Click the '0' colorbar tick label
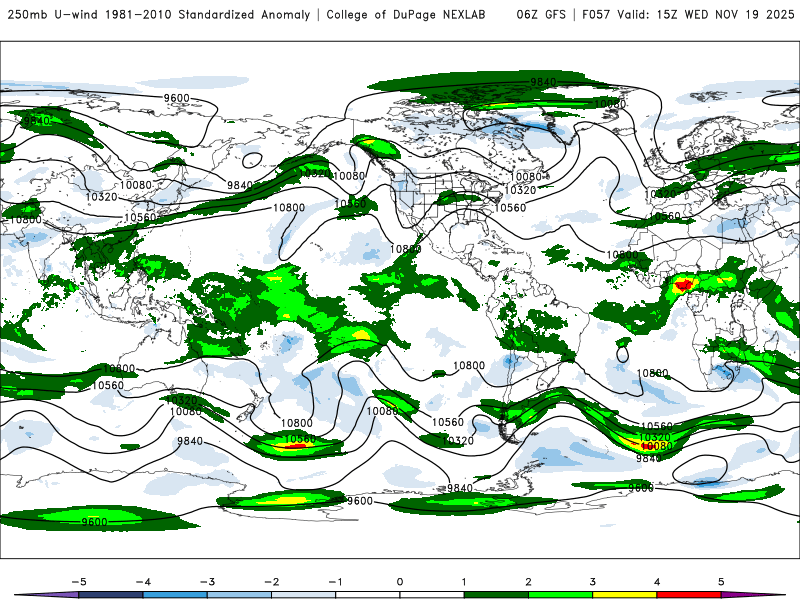This screenshot has height=600, width=800. [400, 582]
